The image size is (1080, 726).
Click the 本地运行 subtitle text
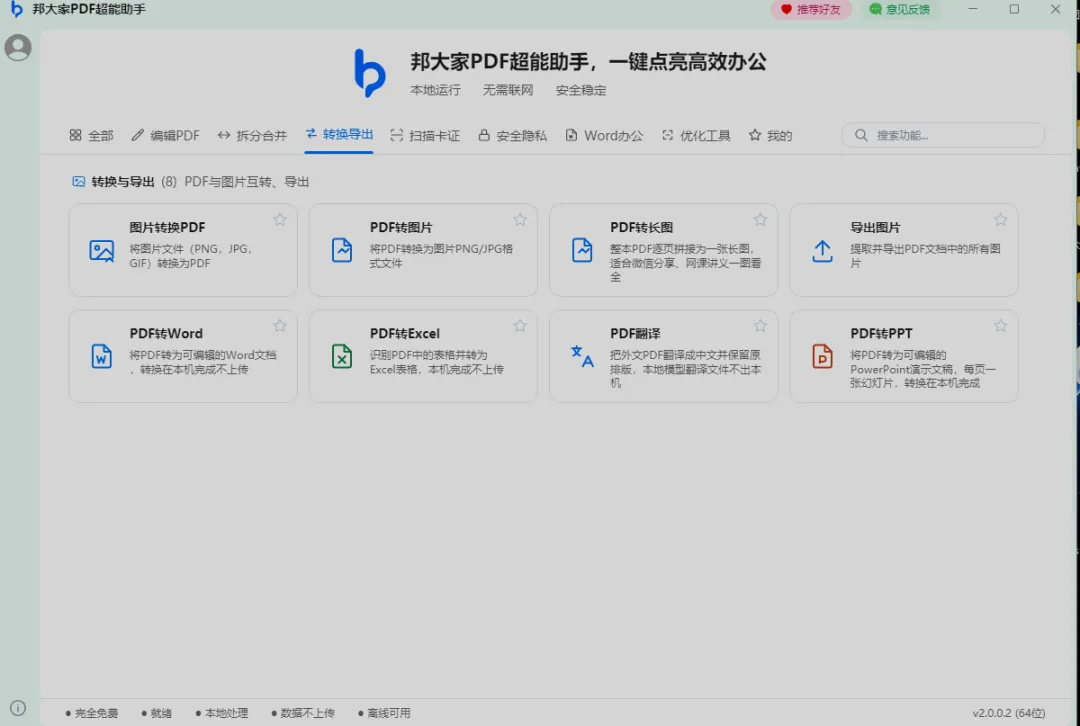click(435, 90)
